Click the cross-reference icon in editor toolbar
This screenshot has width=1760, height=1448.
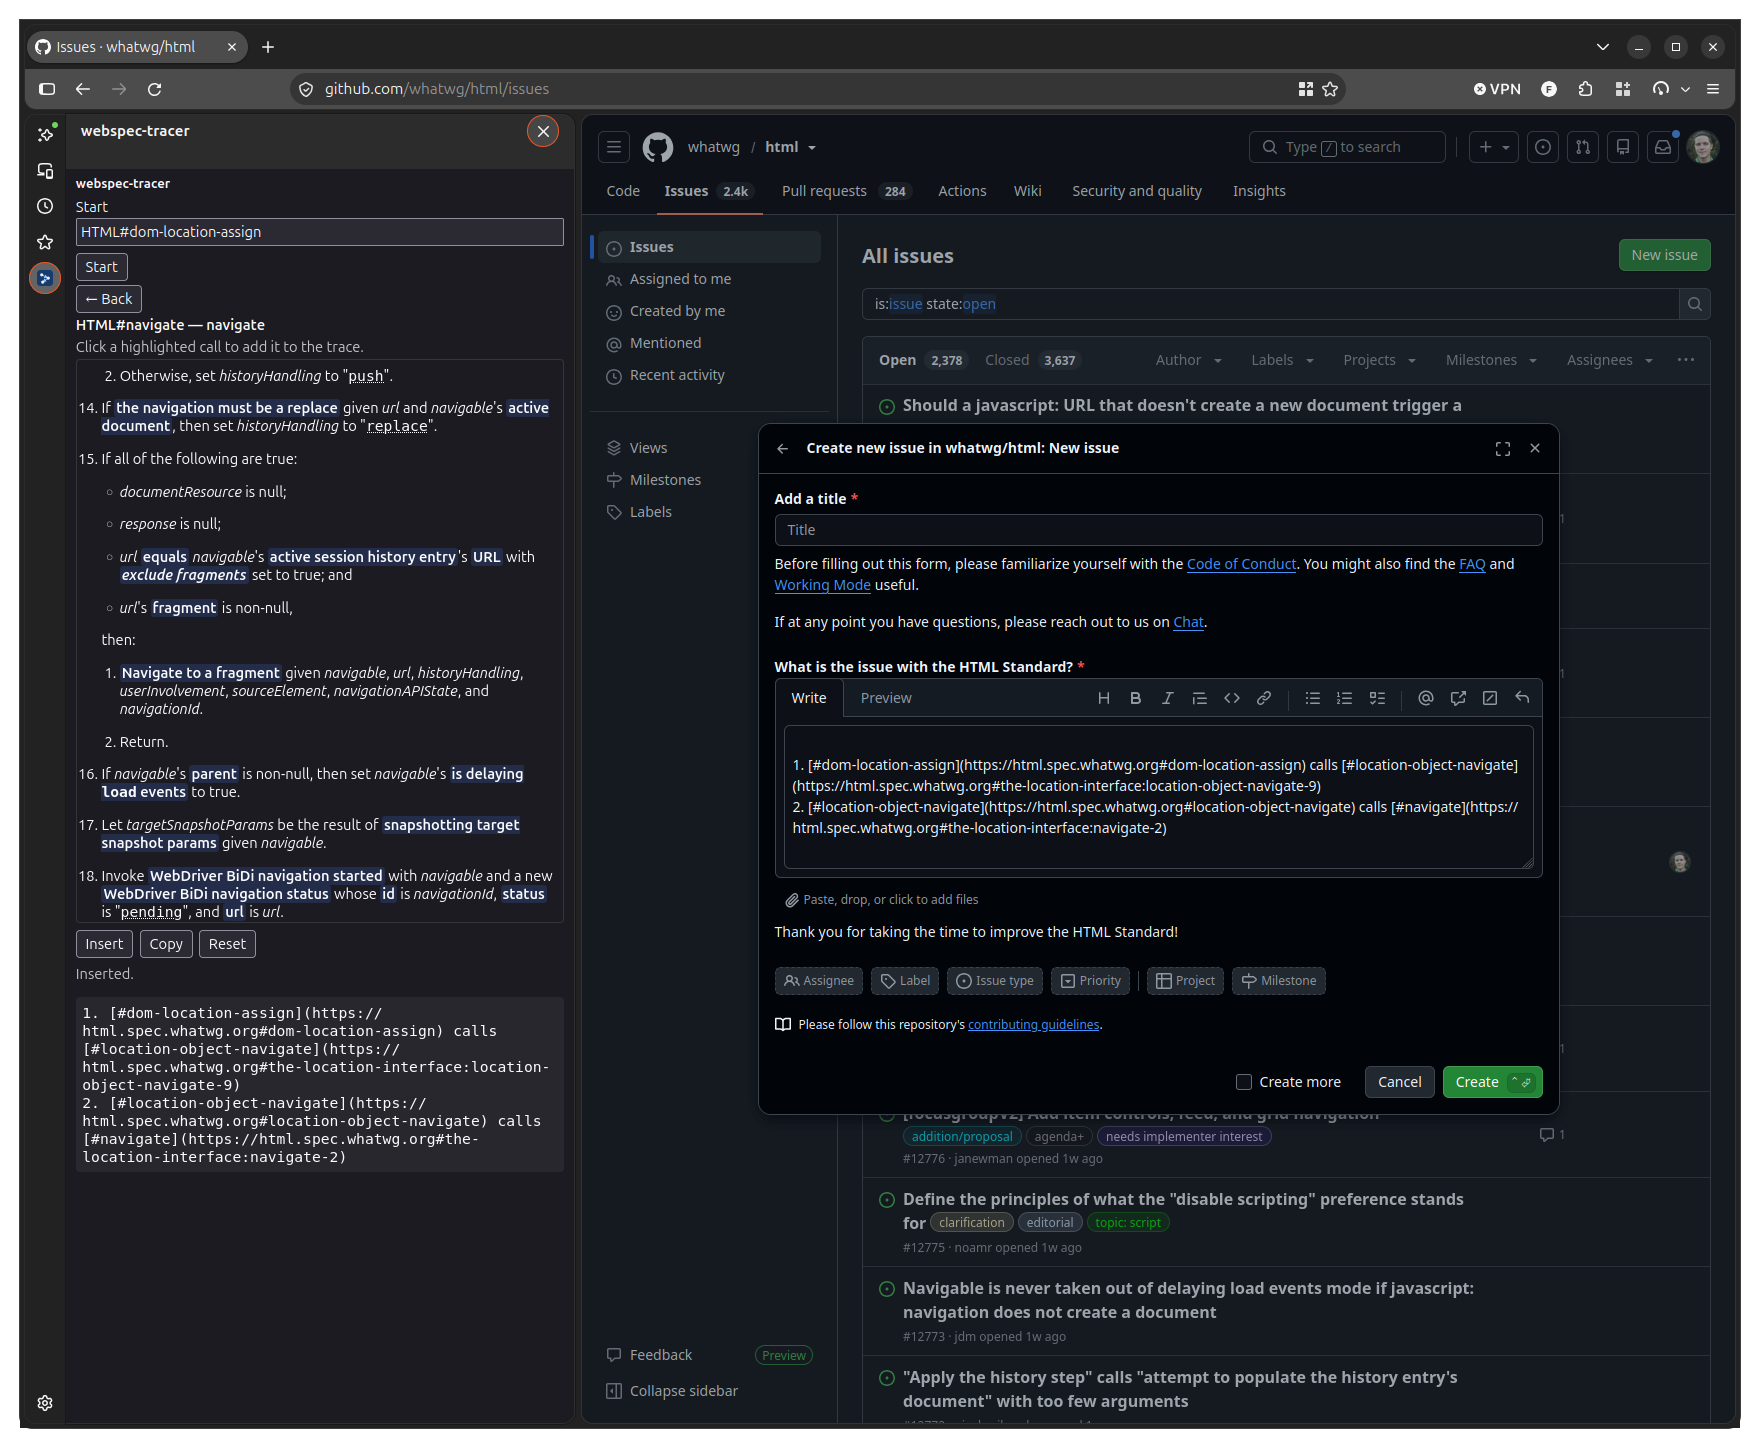1458,698
